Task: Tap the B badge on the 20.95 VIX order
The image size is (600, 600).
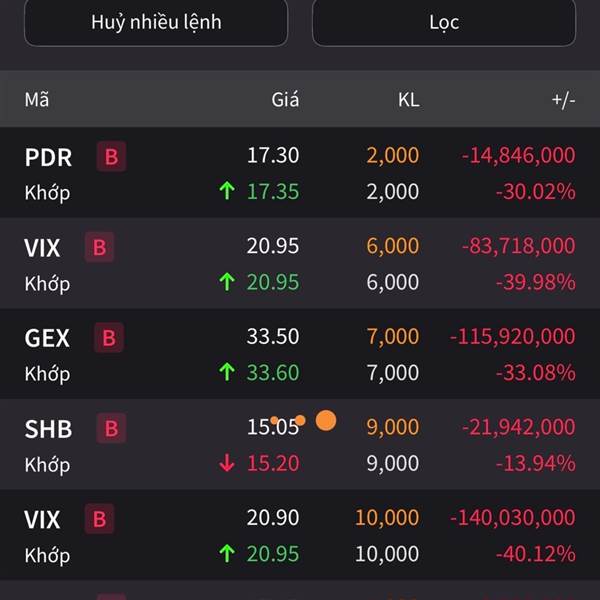Action: tap(99, 247)
